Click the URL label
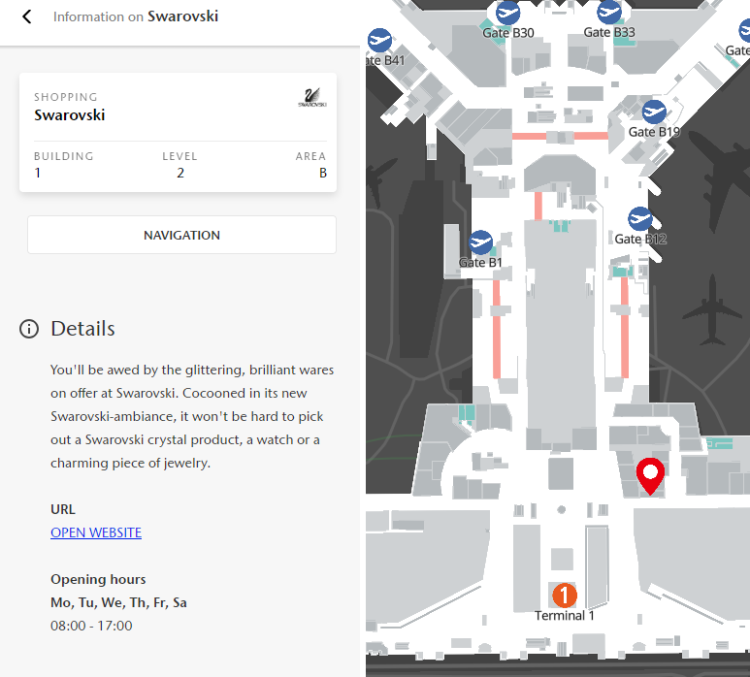The width and height of the screenshot is (750, 677). 63,510
